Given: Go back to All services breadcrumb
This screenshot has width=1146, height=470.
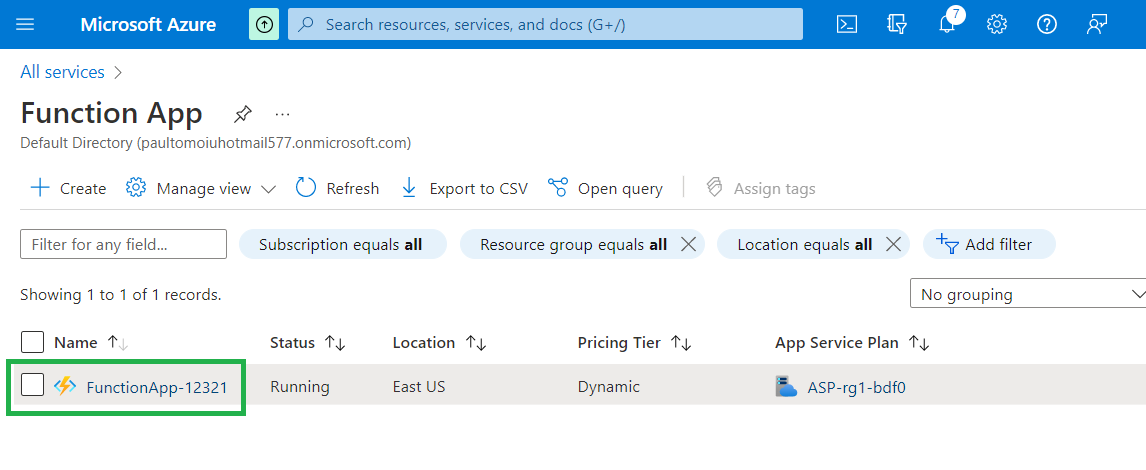Looking at the screenshot, I should click(62, 72).
